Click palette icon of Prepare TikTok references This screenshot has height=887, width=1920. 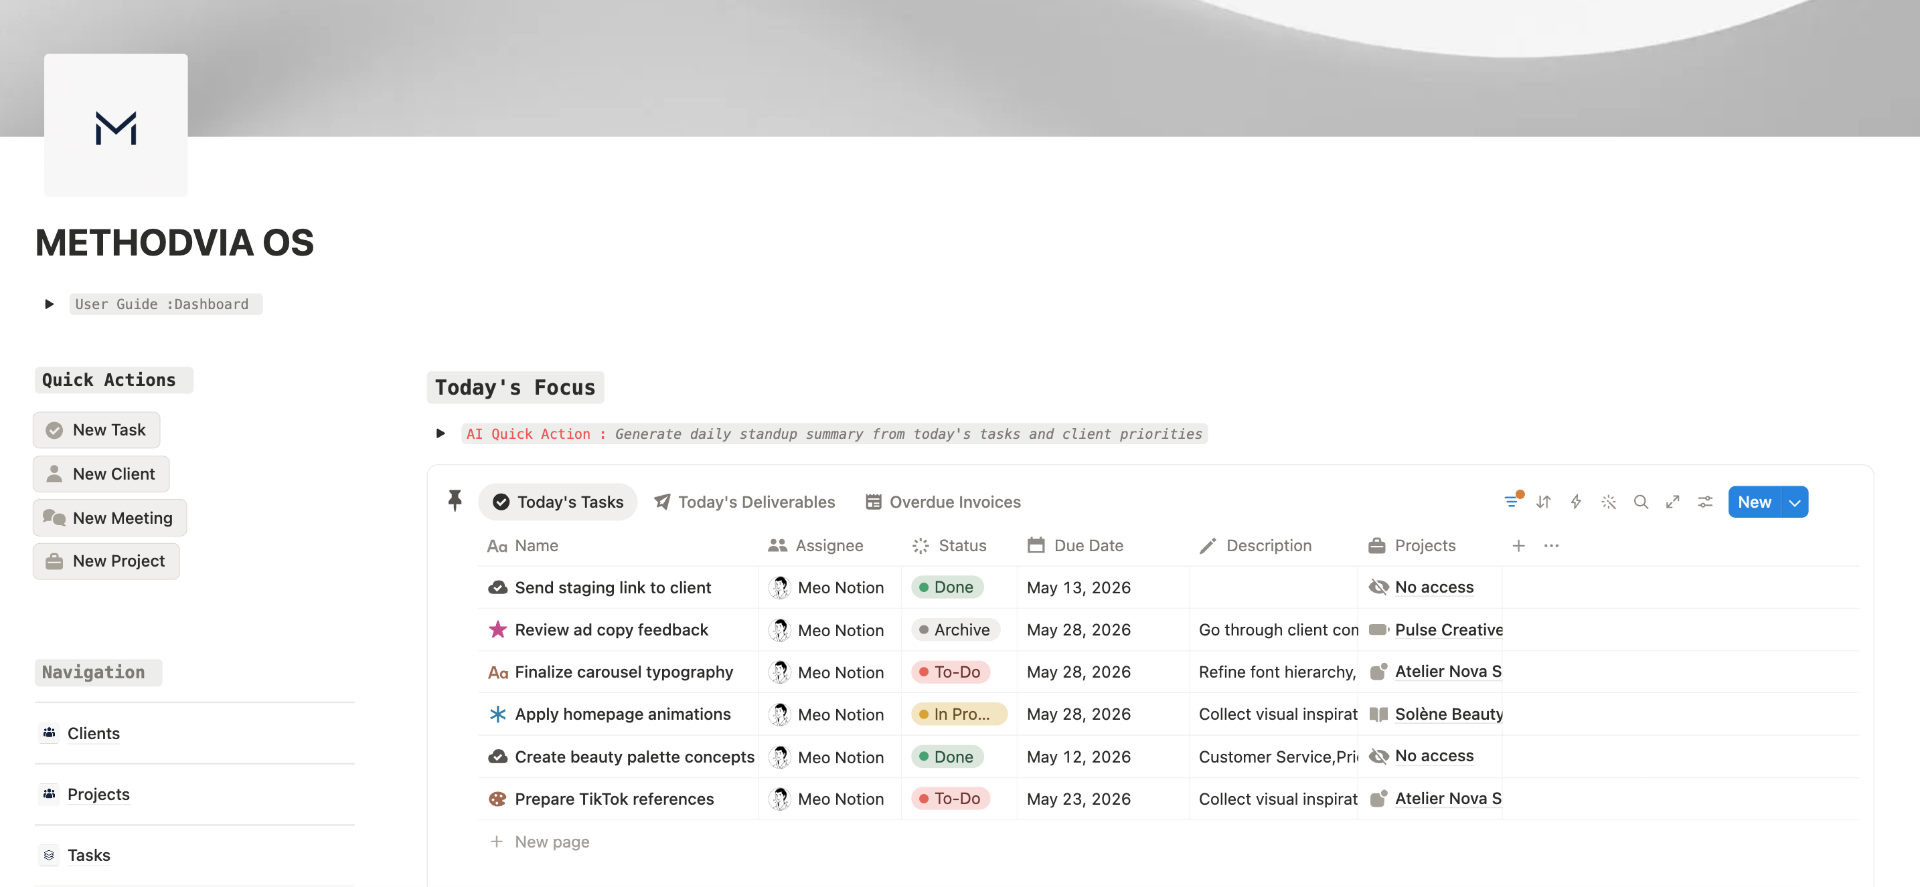click(x=497, y=799)
